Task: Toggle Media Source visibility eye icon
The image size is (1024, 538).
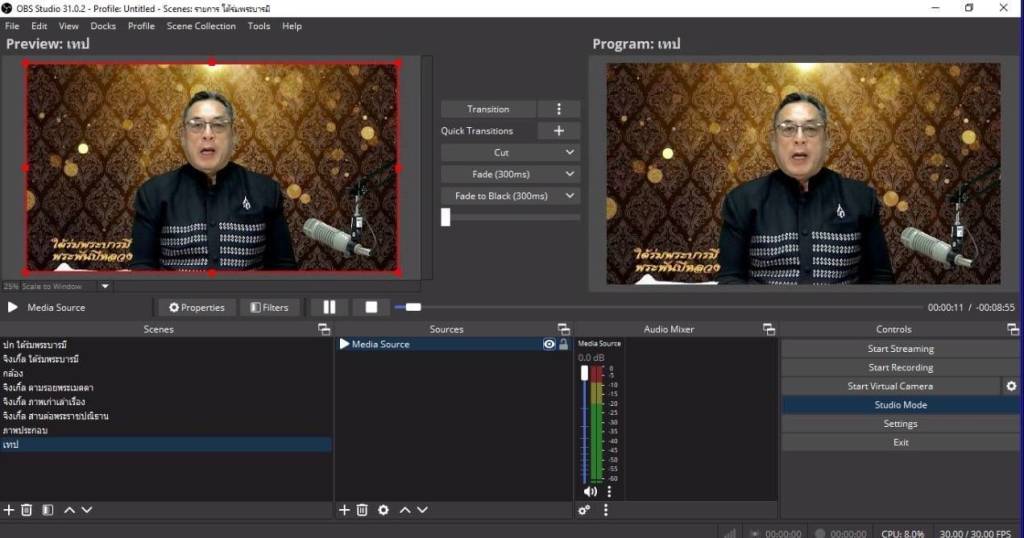Action: pos(549,344)
